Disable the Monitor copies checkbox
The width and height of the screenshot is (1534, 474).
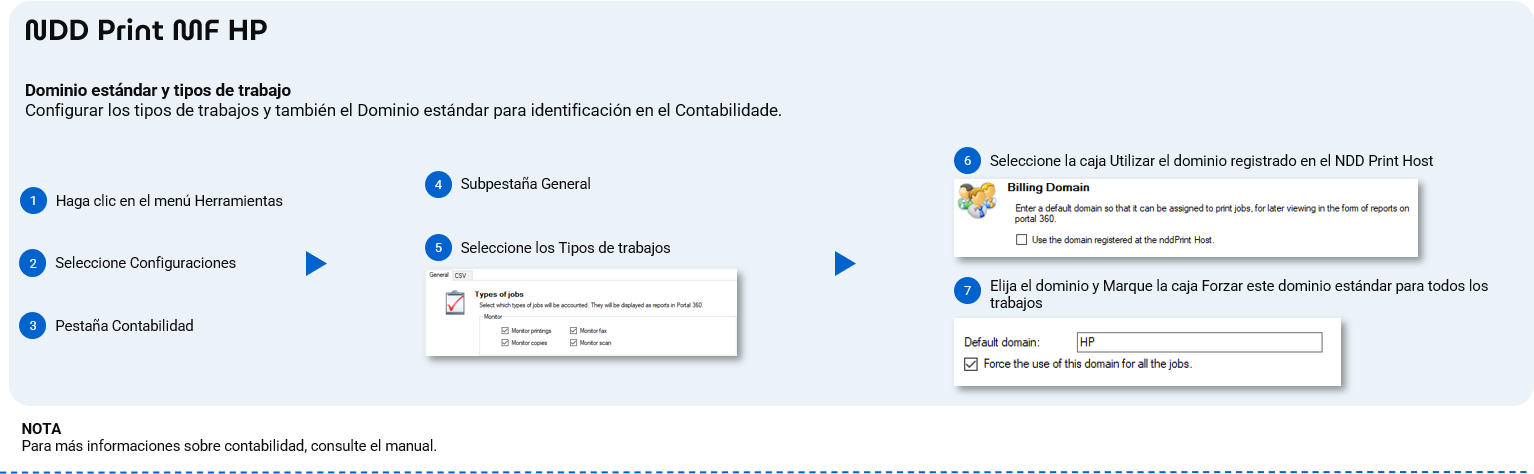(506, 342)
